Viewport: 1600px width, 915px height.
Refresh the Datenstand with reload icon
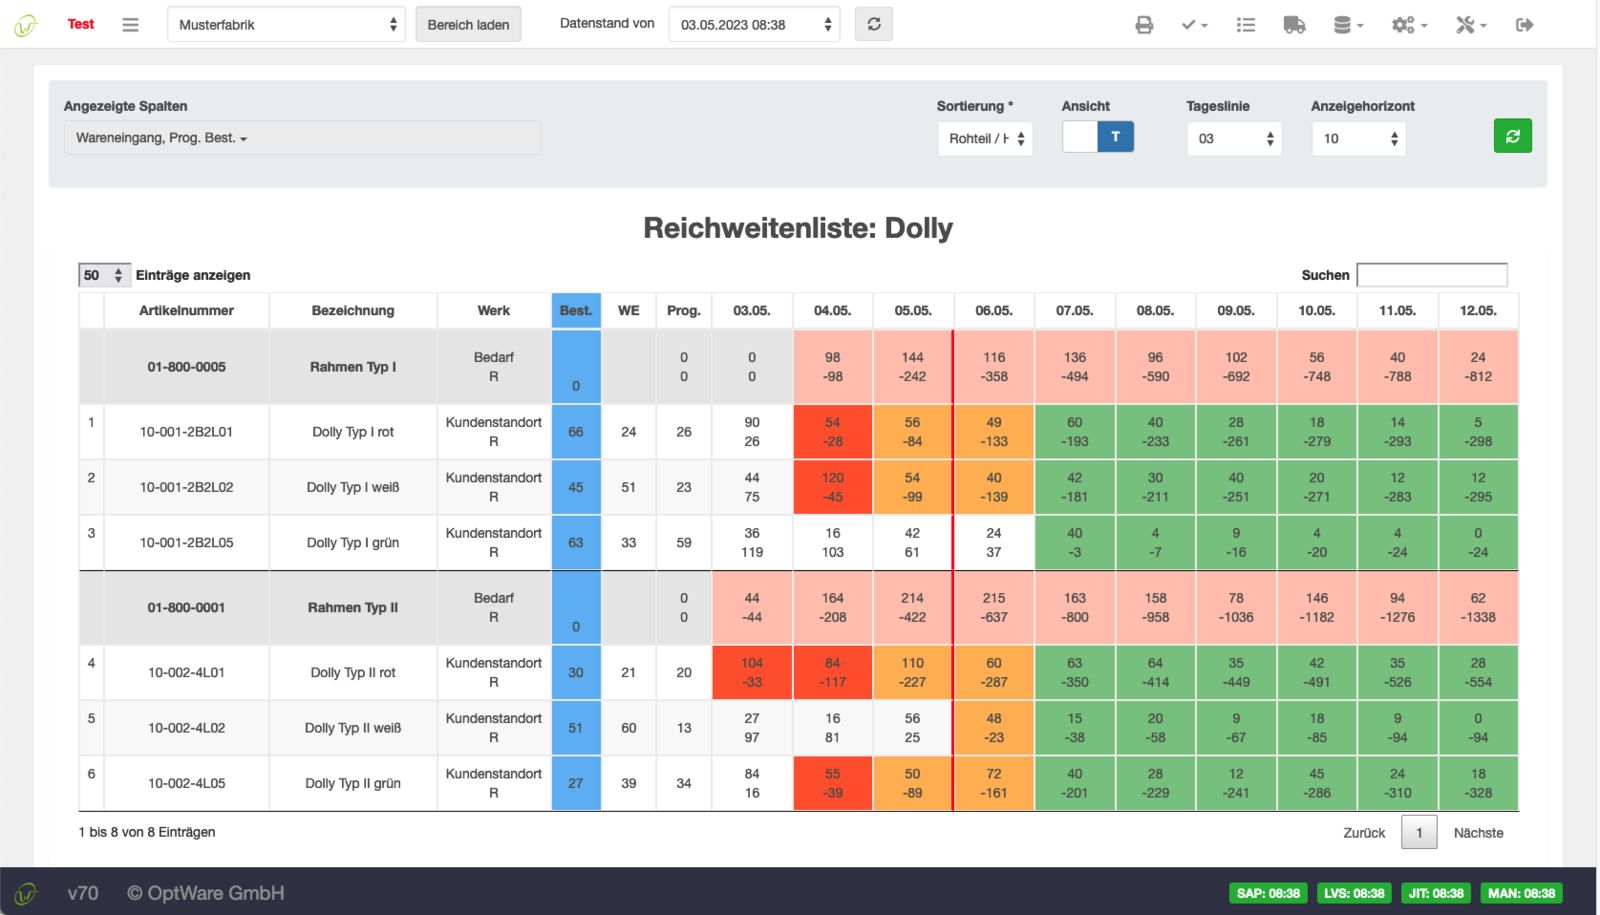[874, 24]
